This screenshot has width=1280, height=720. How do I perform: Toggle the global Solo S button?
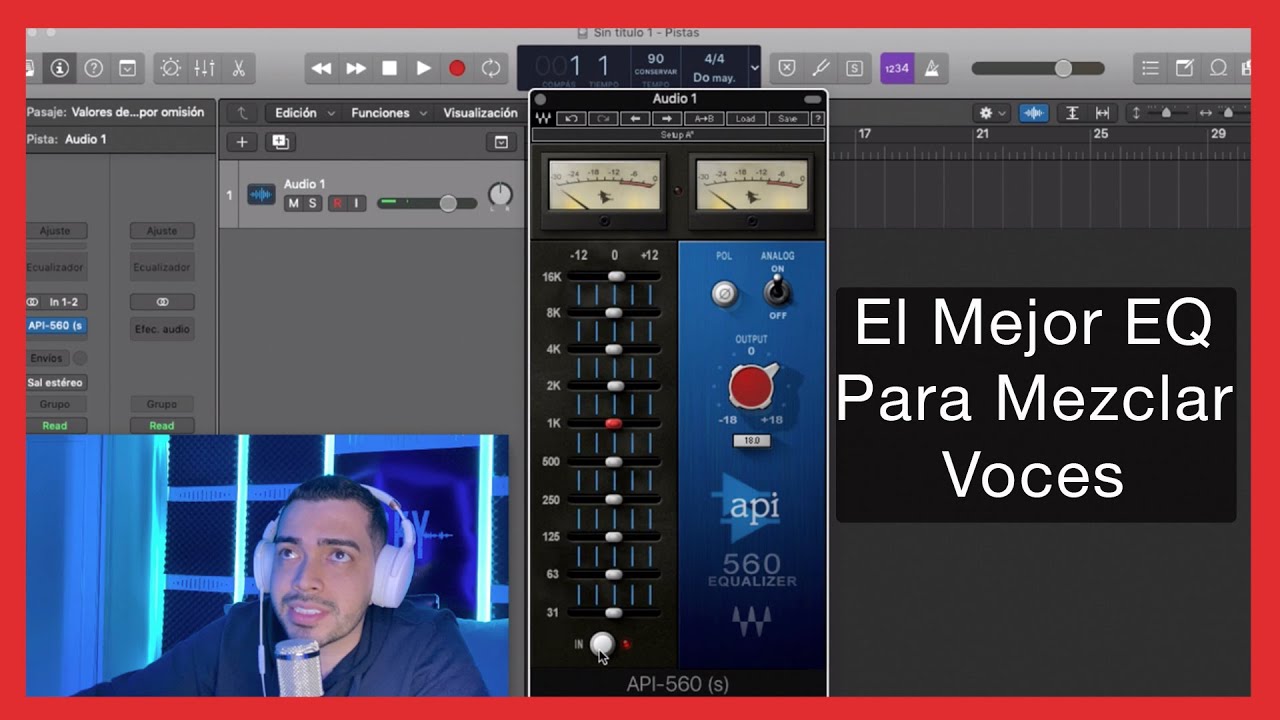[854, 68]
